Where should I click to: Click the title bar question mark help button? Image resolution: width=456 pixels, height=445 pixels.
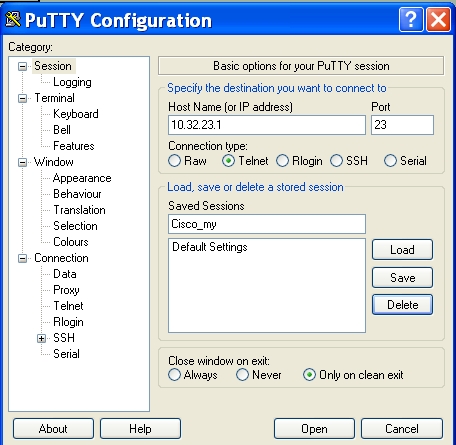tap(411, 20)
